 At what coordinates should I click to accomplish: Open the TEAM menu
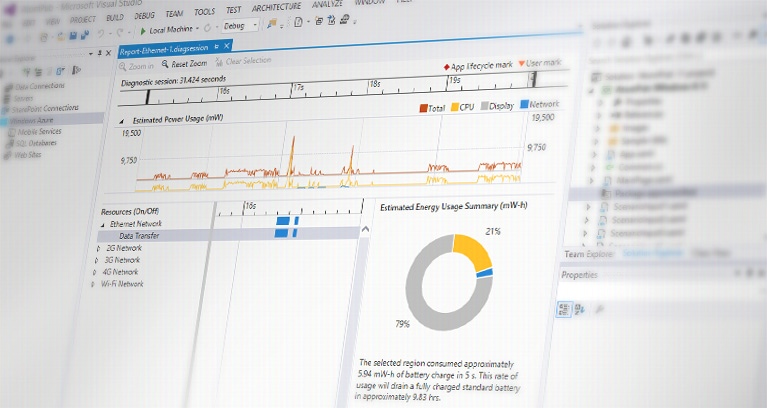pyautogui.click(x=174, y=14)
